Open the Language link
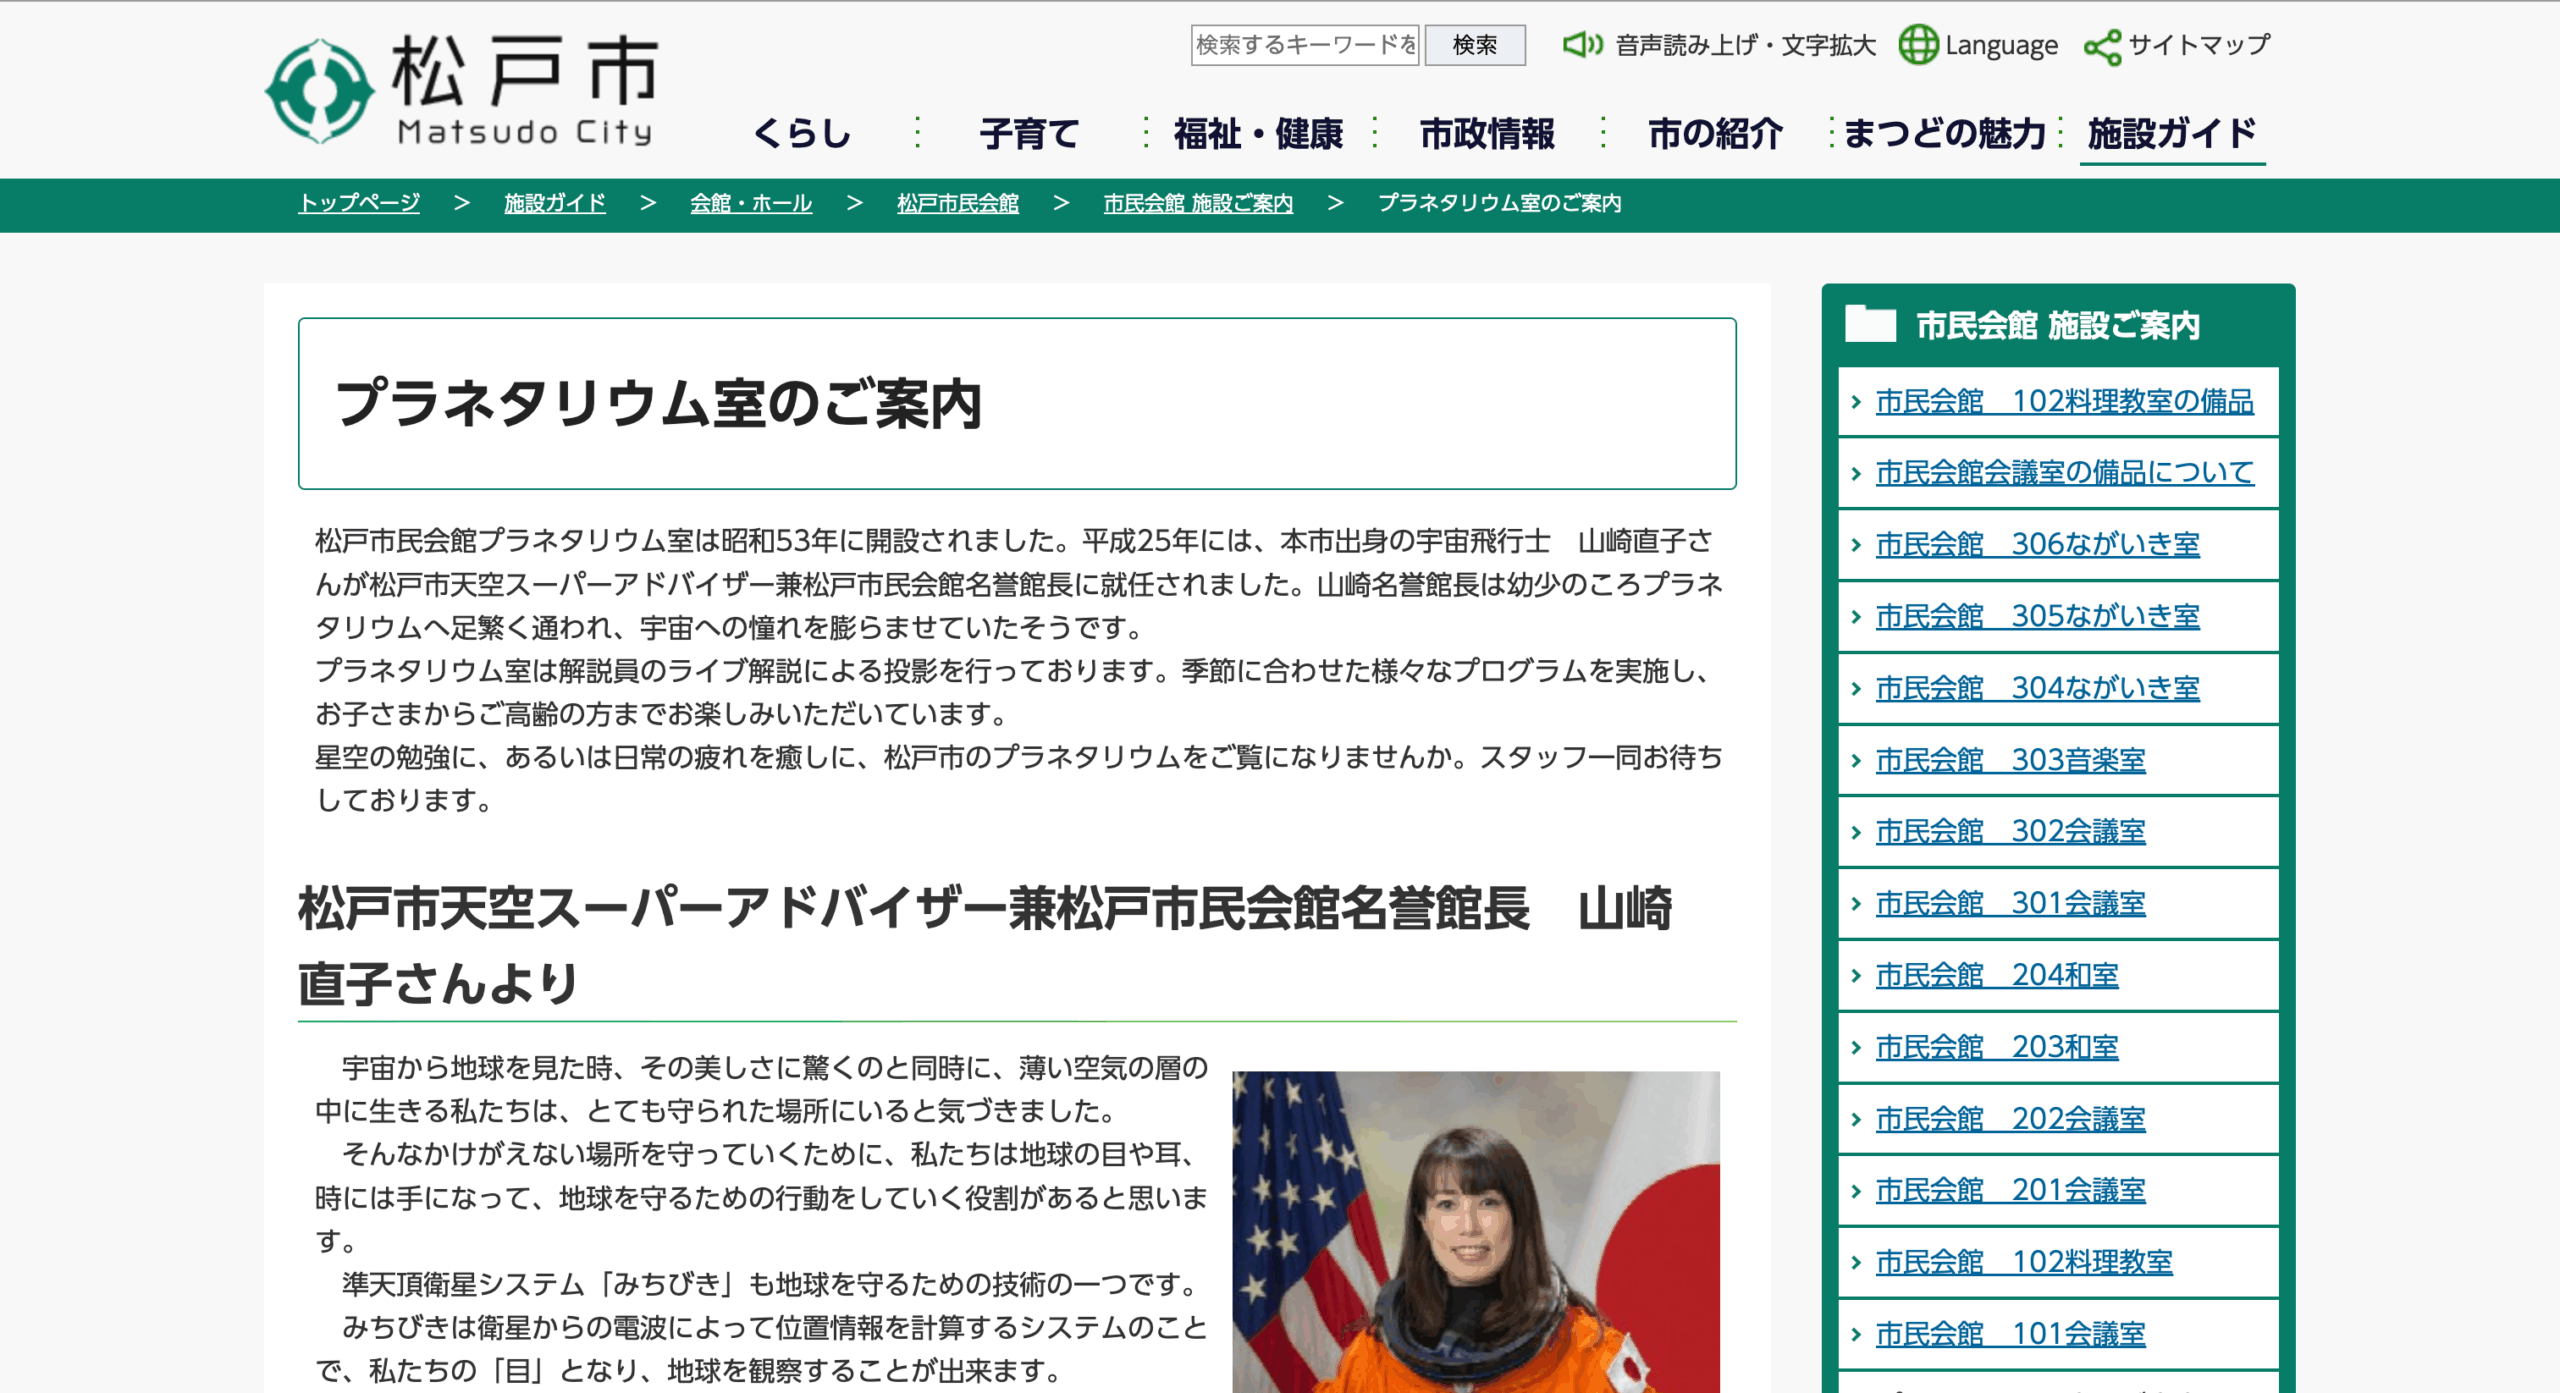 tap(2001, 45)
